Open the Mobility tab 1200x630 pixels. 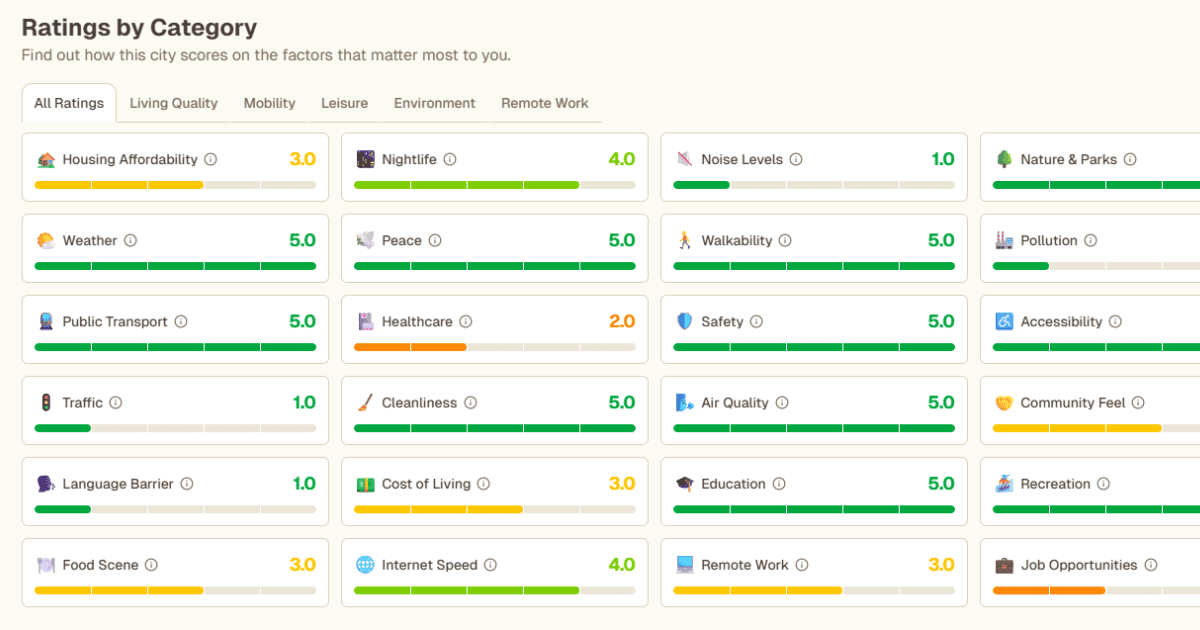tap(269, 103)
